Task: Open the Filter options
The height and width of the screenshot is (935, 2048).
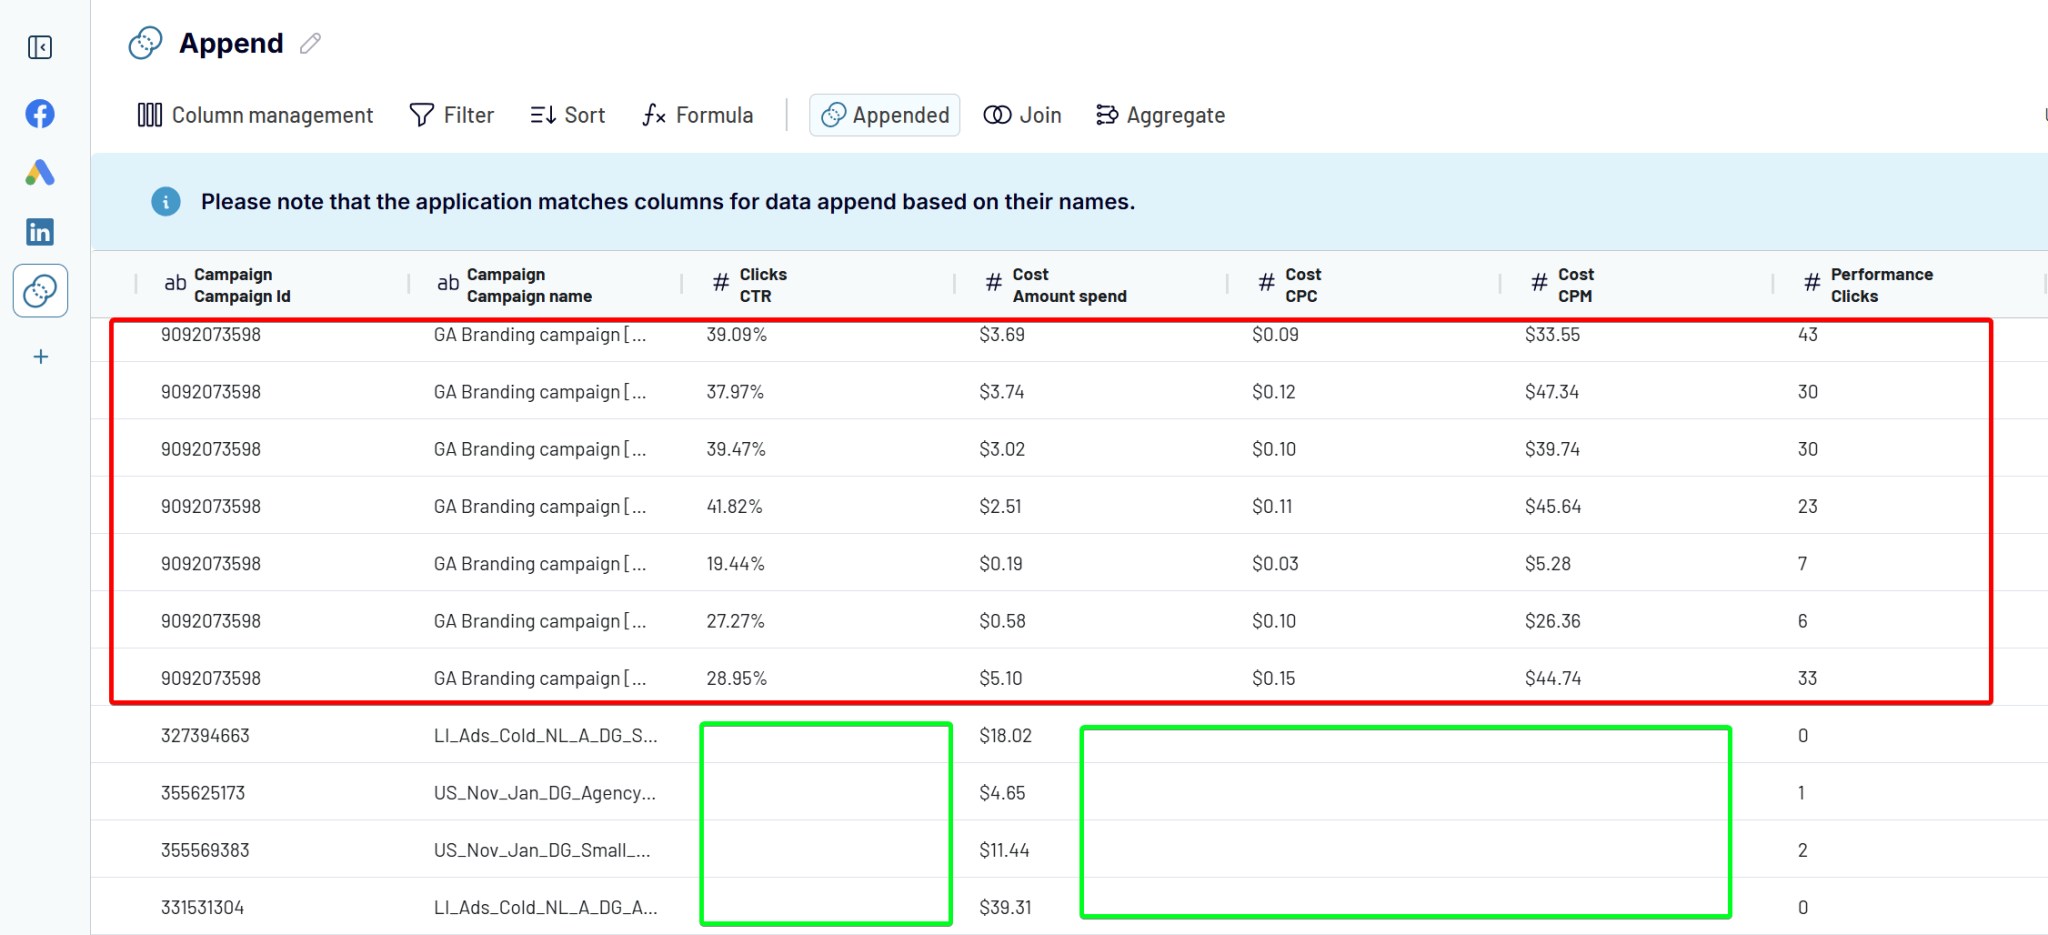Action: click(451, 114)
